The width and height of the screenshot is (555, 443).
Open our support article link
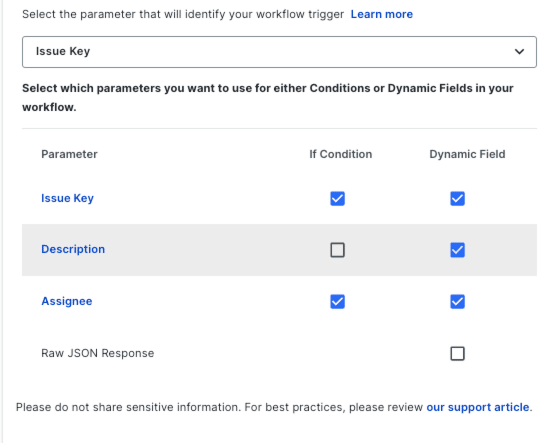point(477,407)
